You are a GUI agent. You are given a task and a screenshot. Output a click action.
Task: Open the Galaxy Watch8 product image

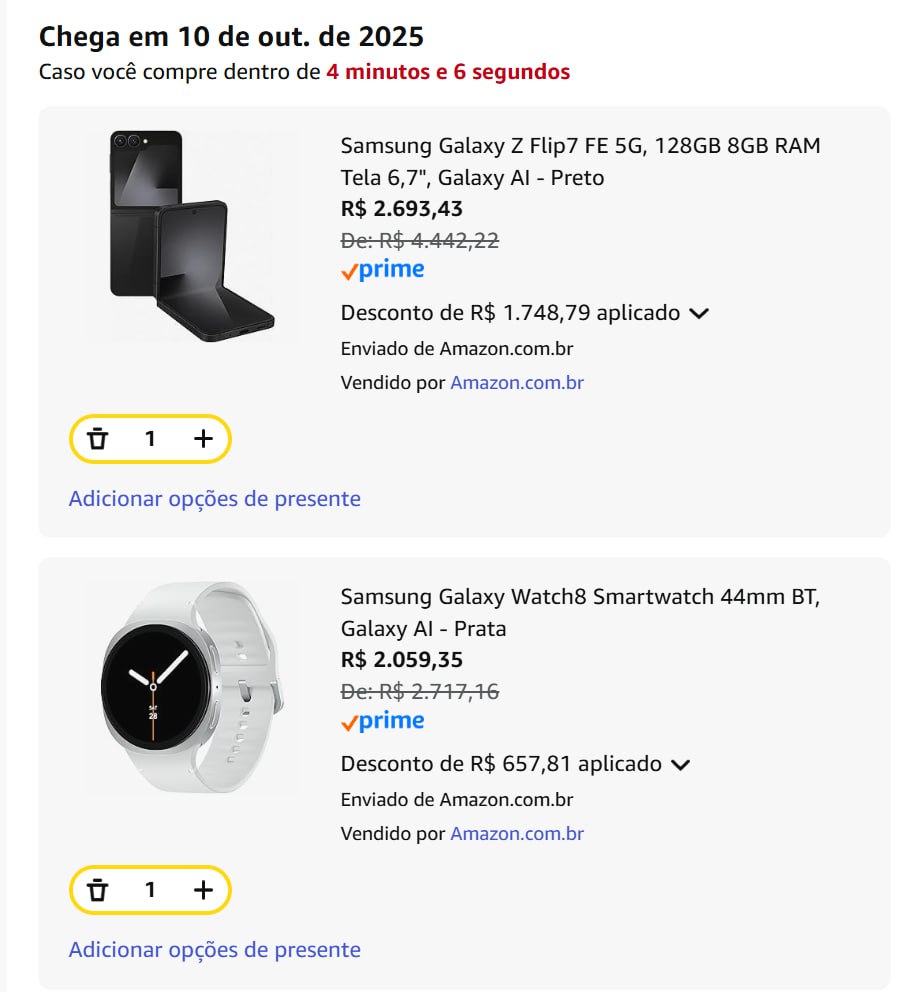190,687
